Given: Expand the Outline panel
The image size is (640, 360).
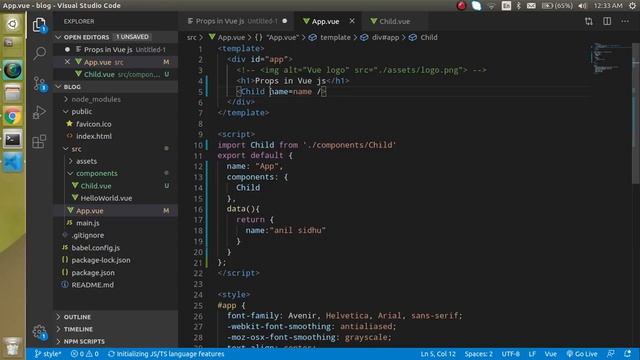Looking at the screenshot, I should (116, 317).
